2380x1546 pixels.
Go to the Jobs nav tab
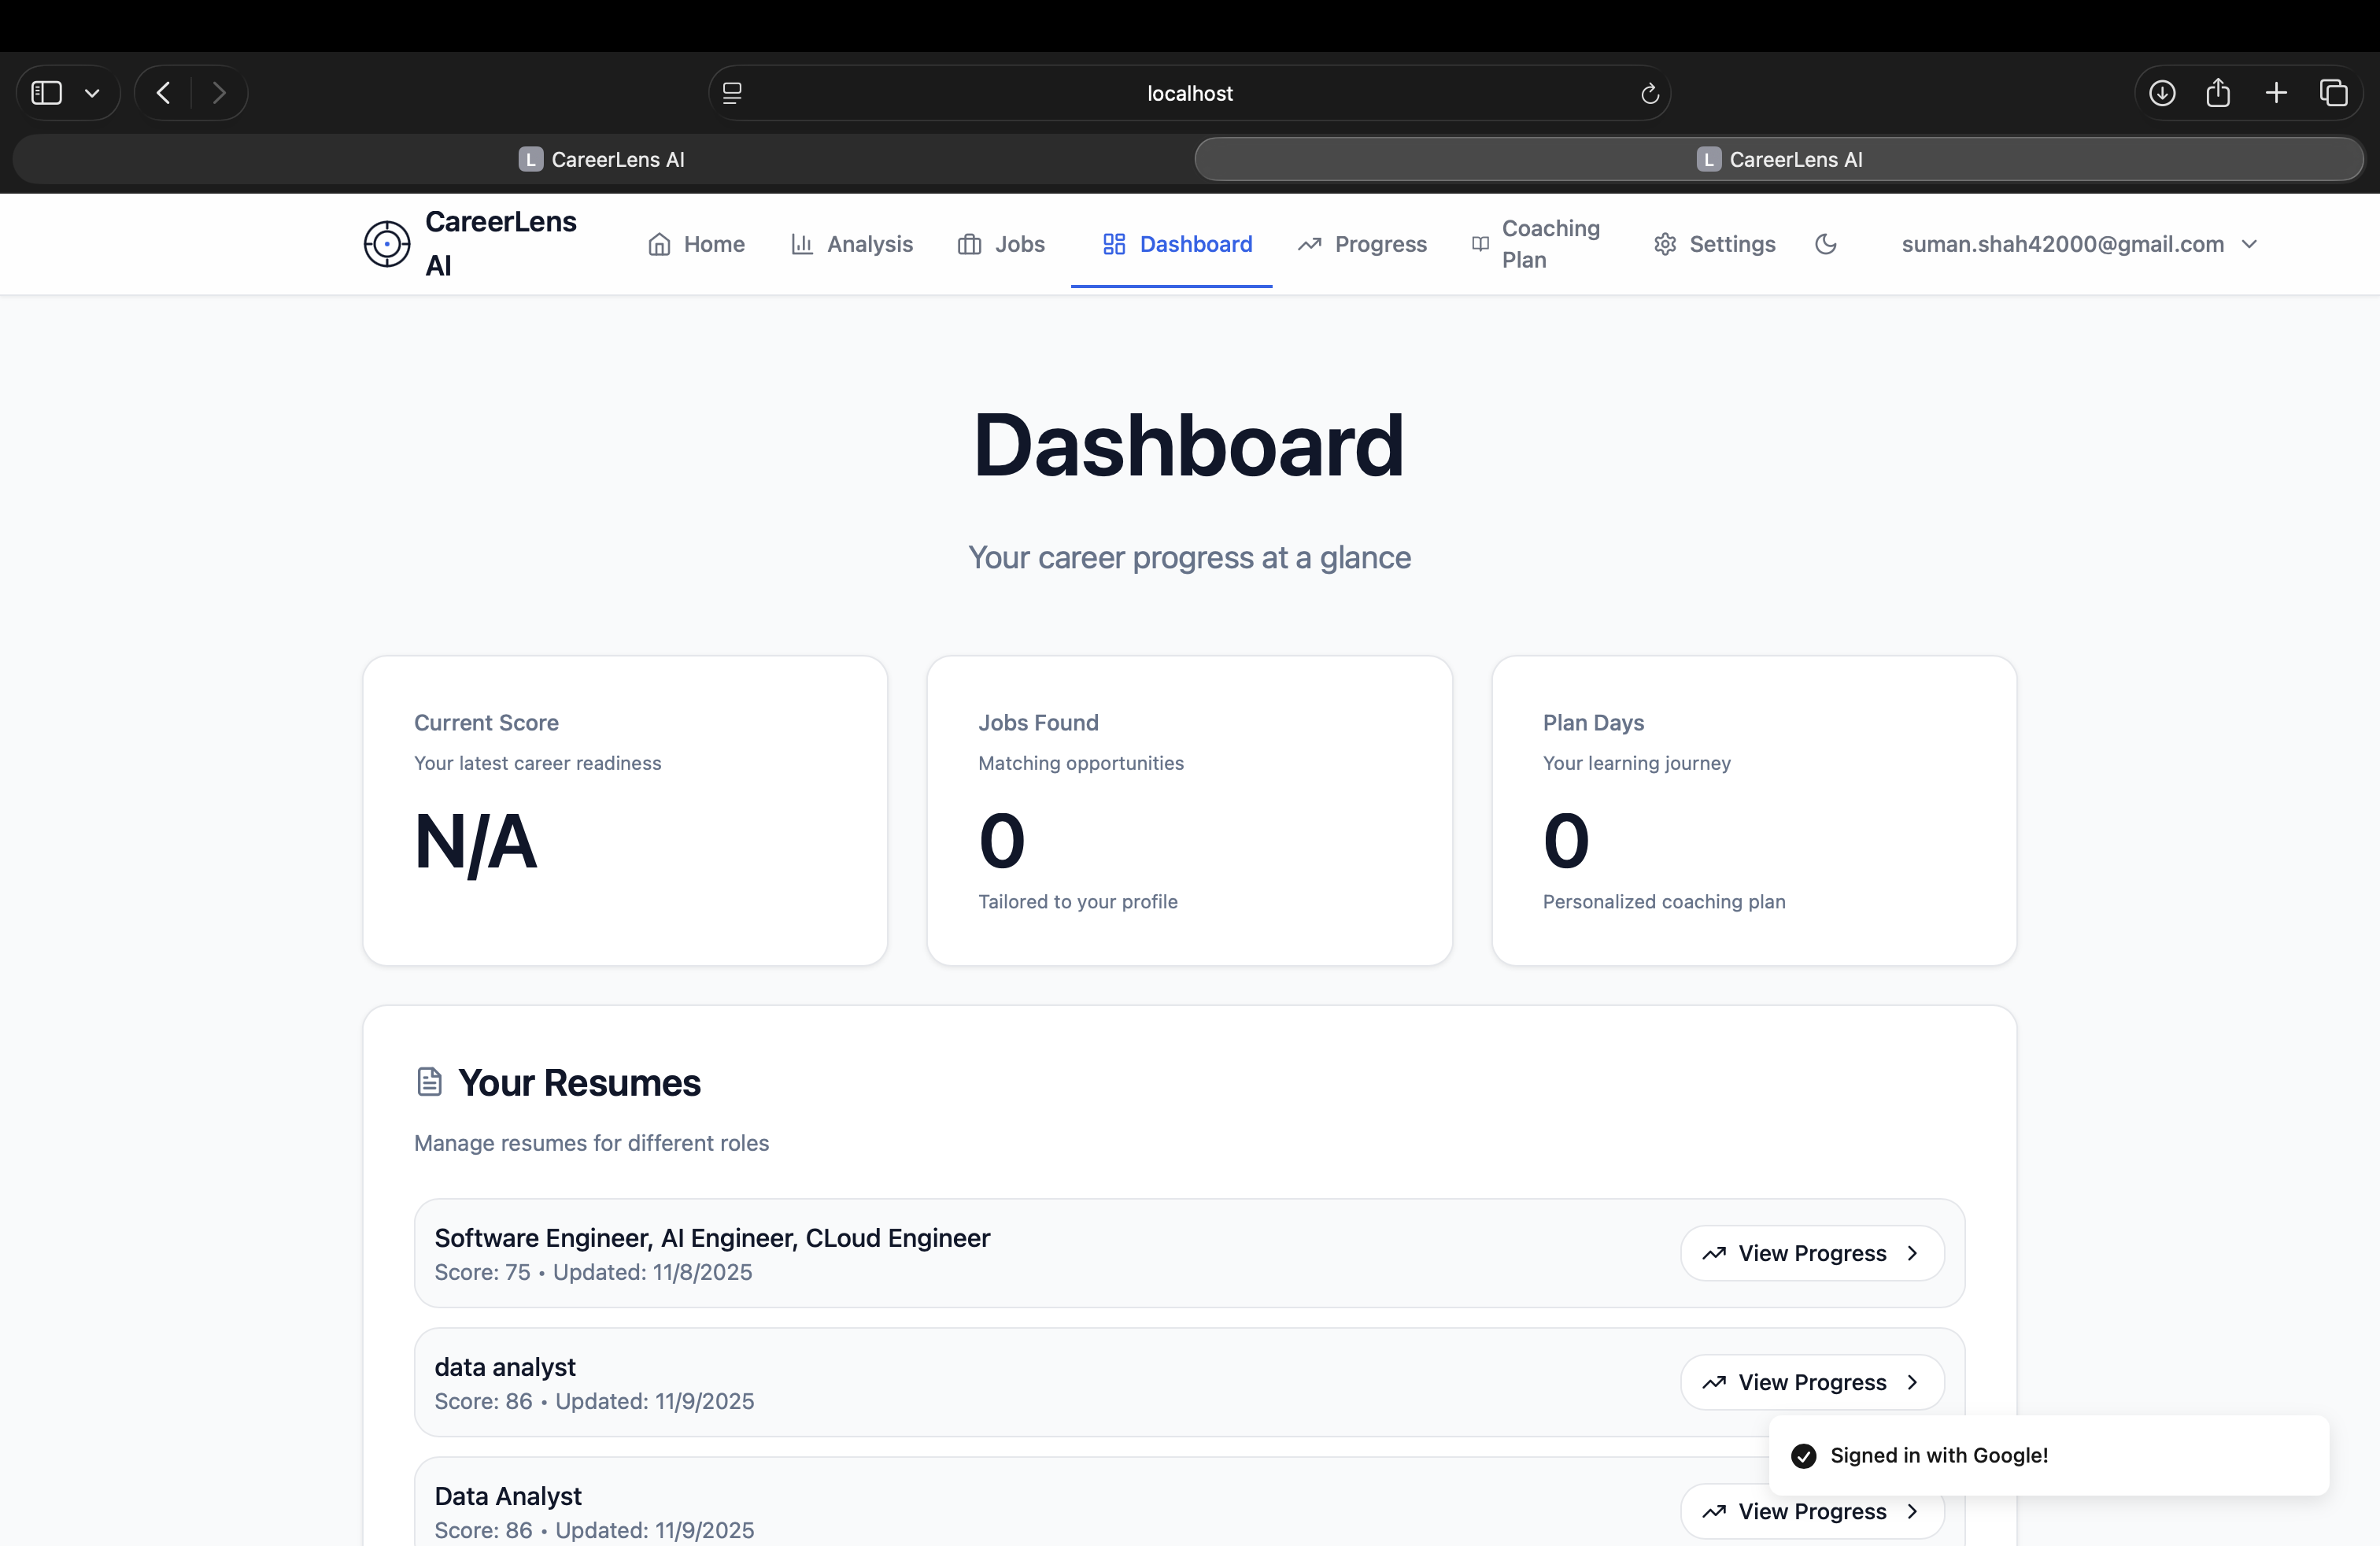(x=1001, y=244)
